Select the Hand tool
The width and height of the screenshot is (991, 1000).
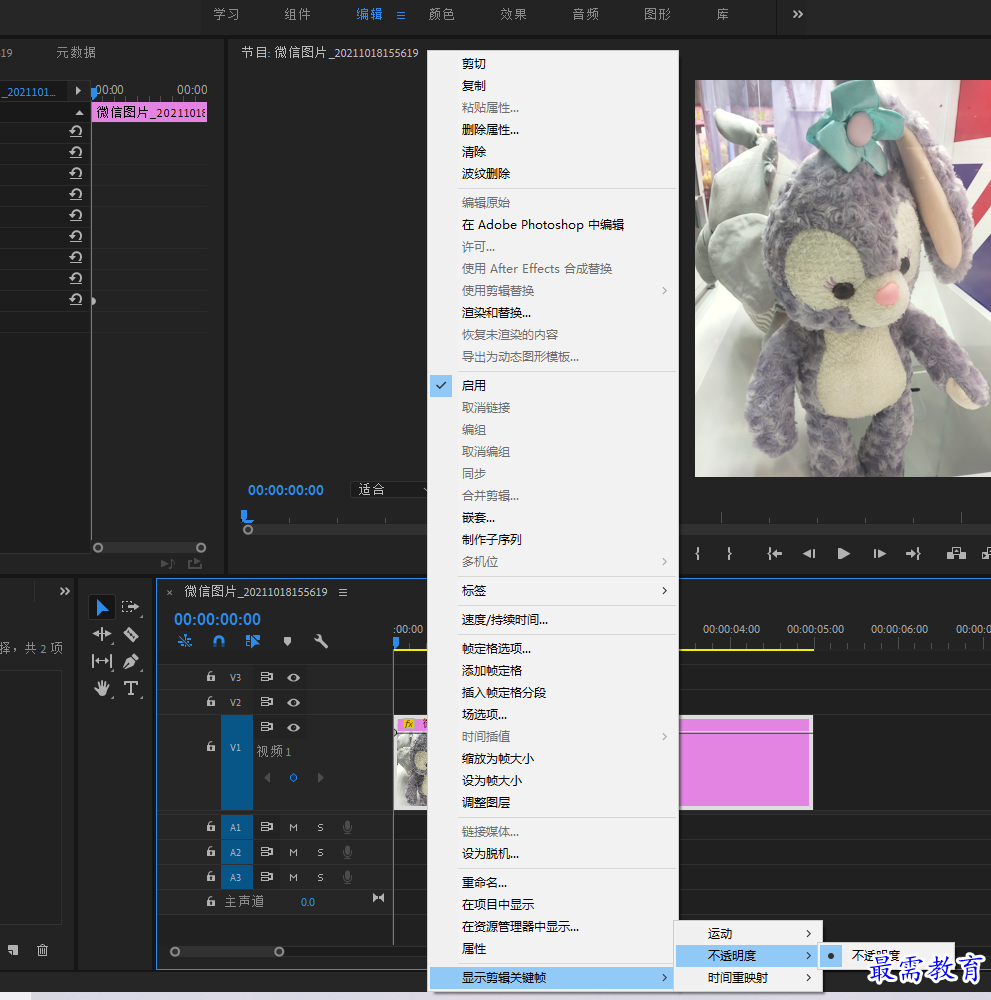pyautogui.click(x=102, y=688)
